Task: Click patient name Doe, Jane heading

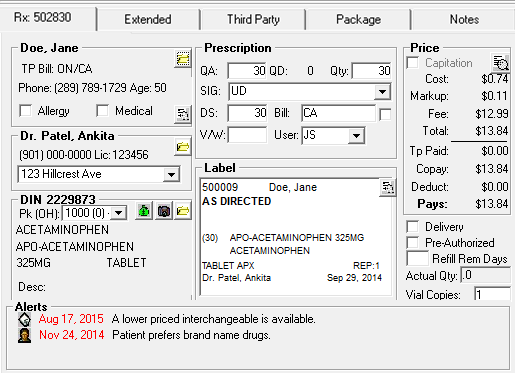Action: click(49, 48)
